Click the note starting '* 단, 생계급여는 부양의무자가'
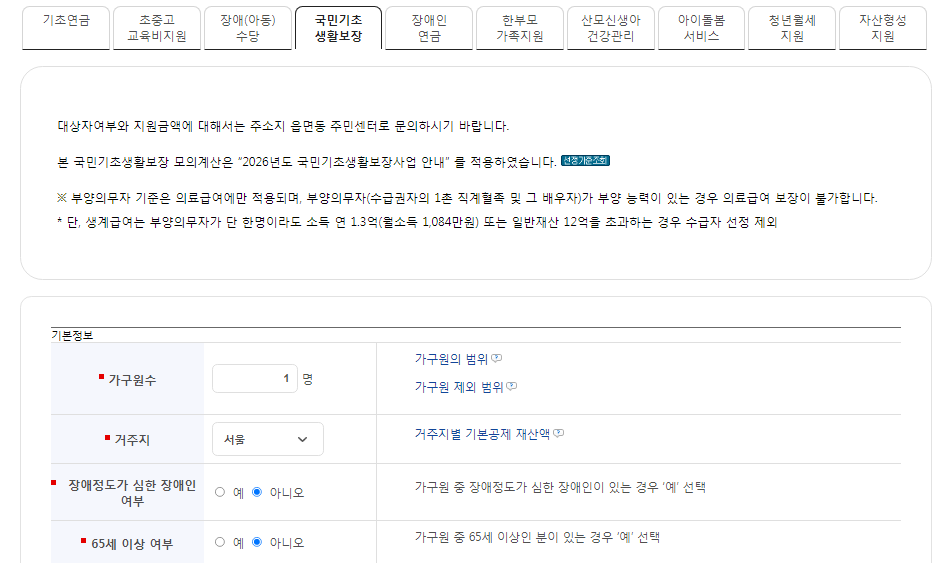 pos(417,222)
